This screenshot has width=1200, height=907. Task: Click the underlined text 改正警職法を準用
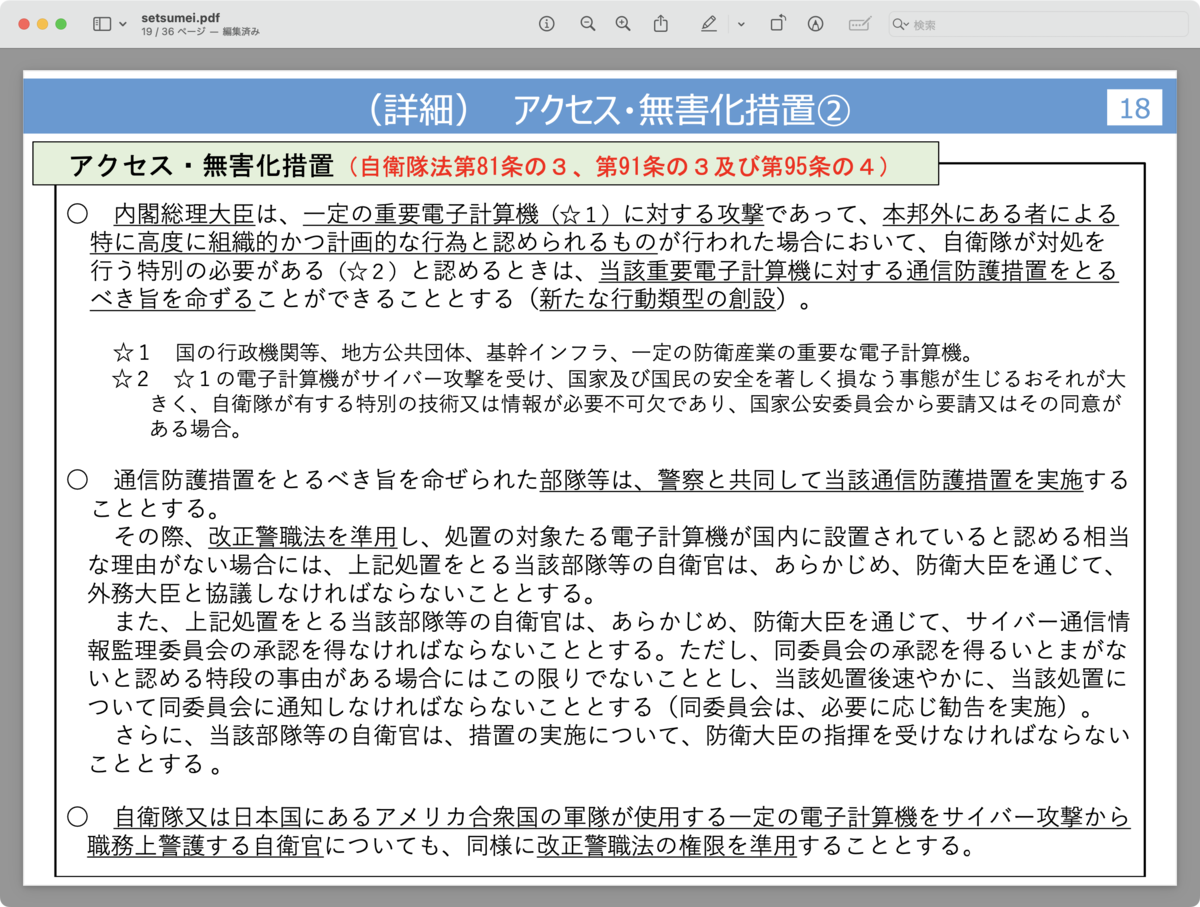tap(304, 535)
